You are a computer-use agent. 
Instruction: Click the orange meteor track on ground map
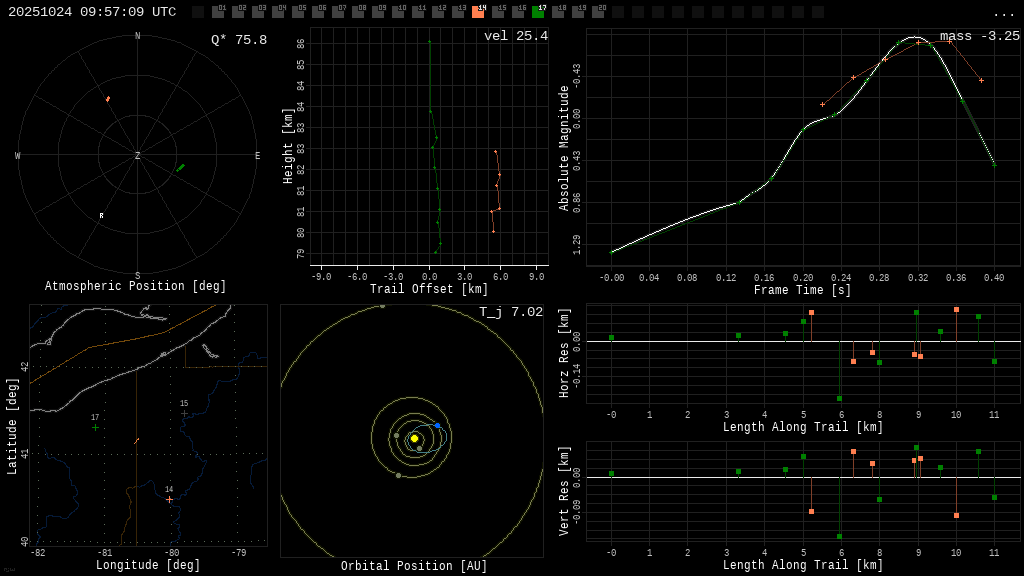[x=136, y=440]
